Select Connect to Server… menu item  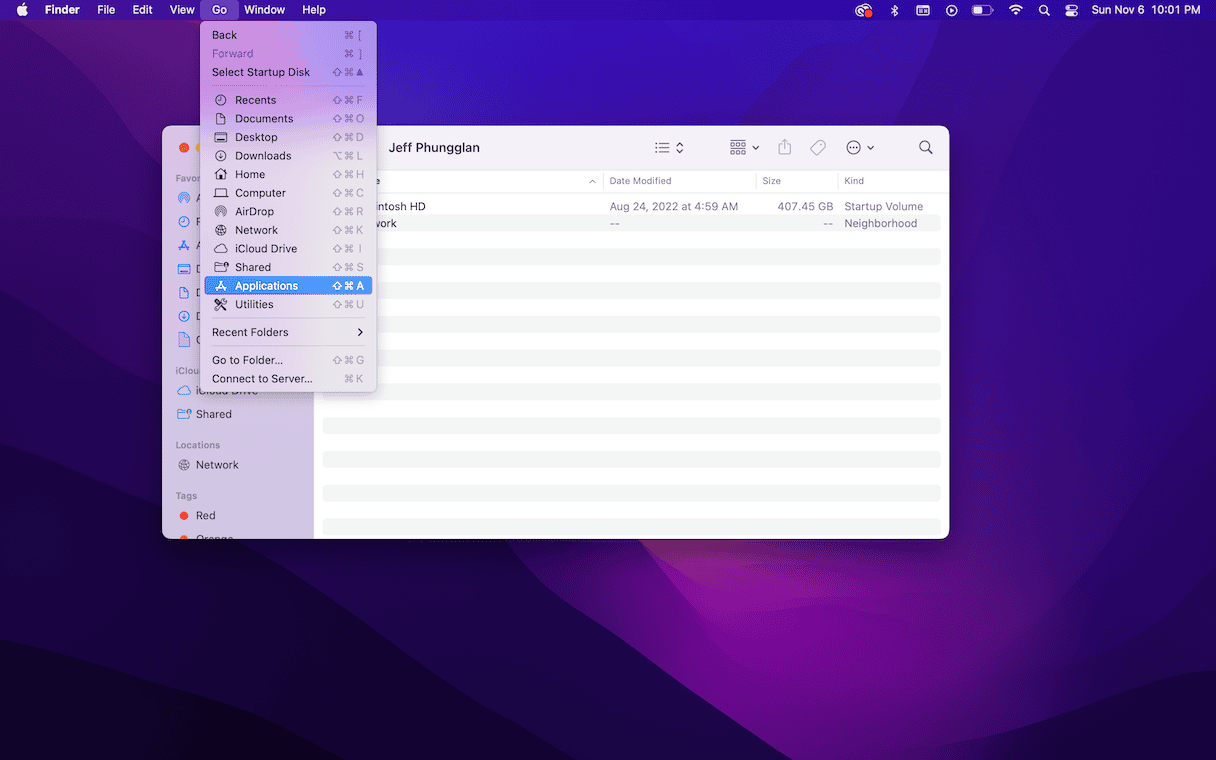pyautogui.click(x=288, y=379)
